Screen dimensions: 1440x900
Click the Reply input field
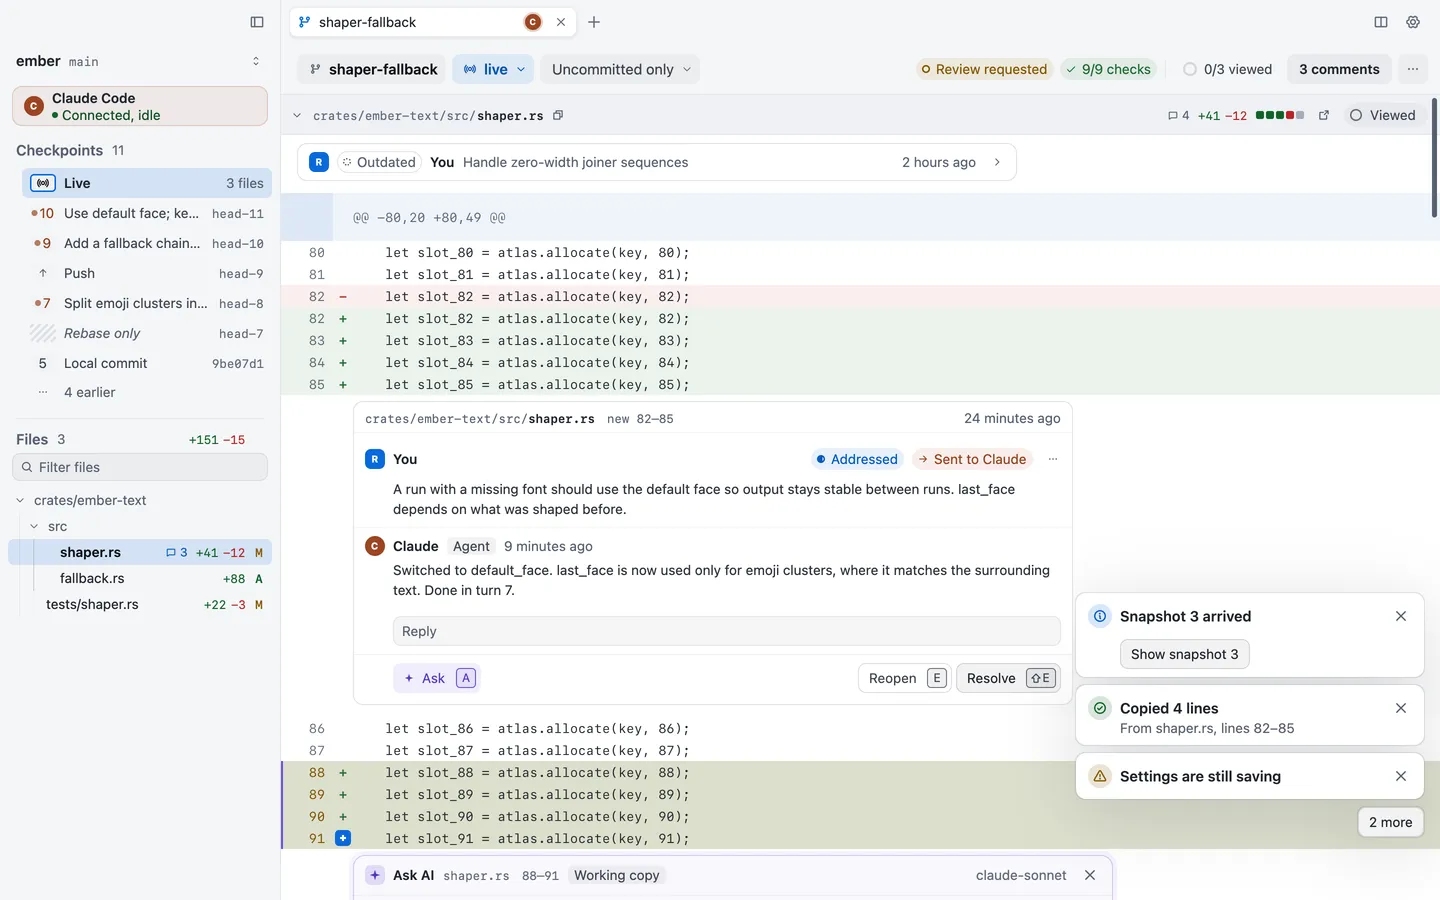[726, 631]
